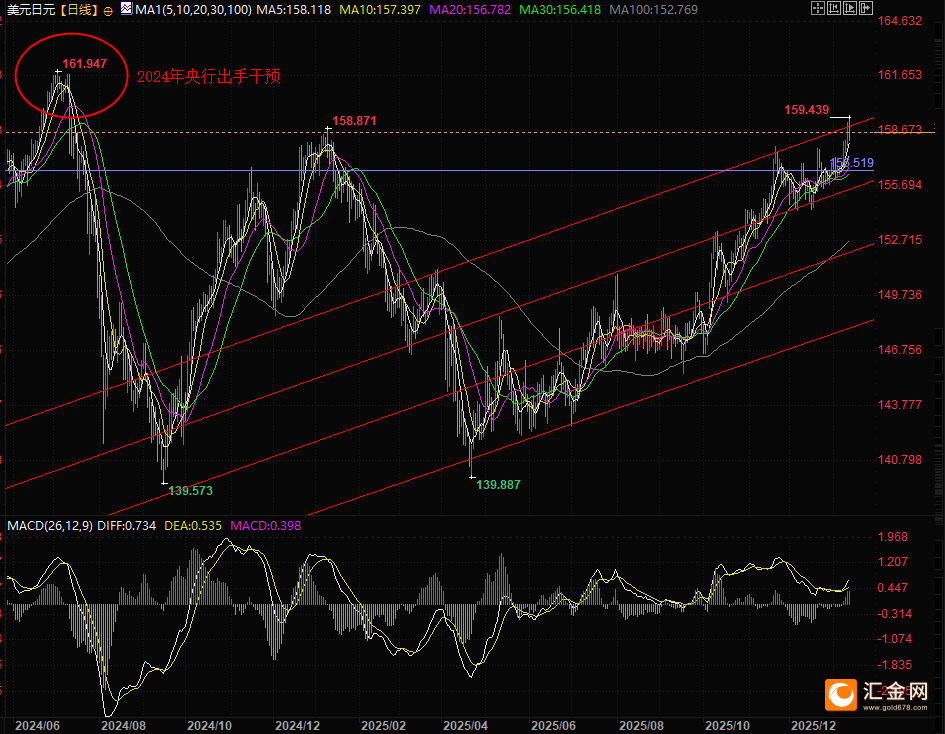Viewport: 945px width, 734px height.
Task: Click the 161.947 high price marker
Action: click(x=84, y=64)
